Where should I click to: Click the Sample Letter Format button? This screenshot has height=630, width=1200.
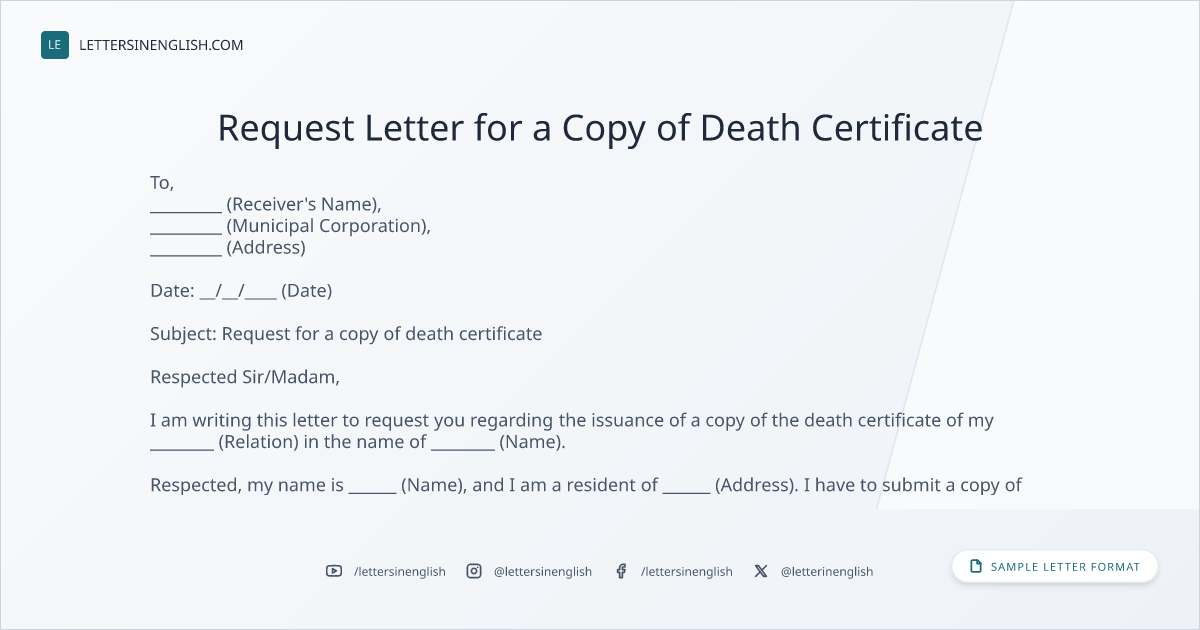click(x=1055, y=567)
